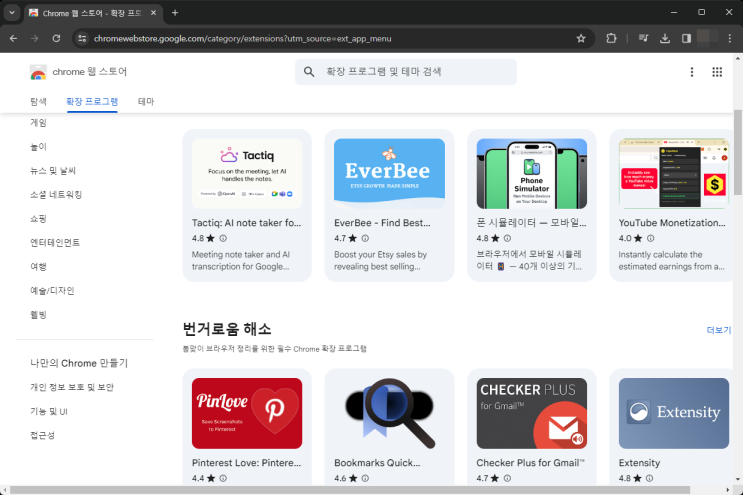Open Bookmarks Quick magnifier thumbnail
The height and width of the screenshot is (495, 743).
point(389,413)
